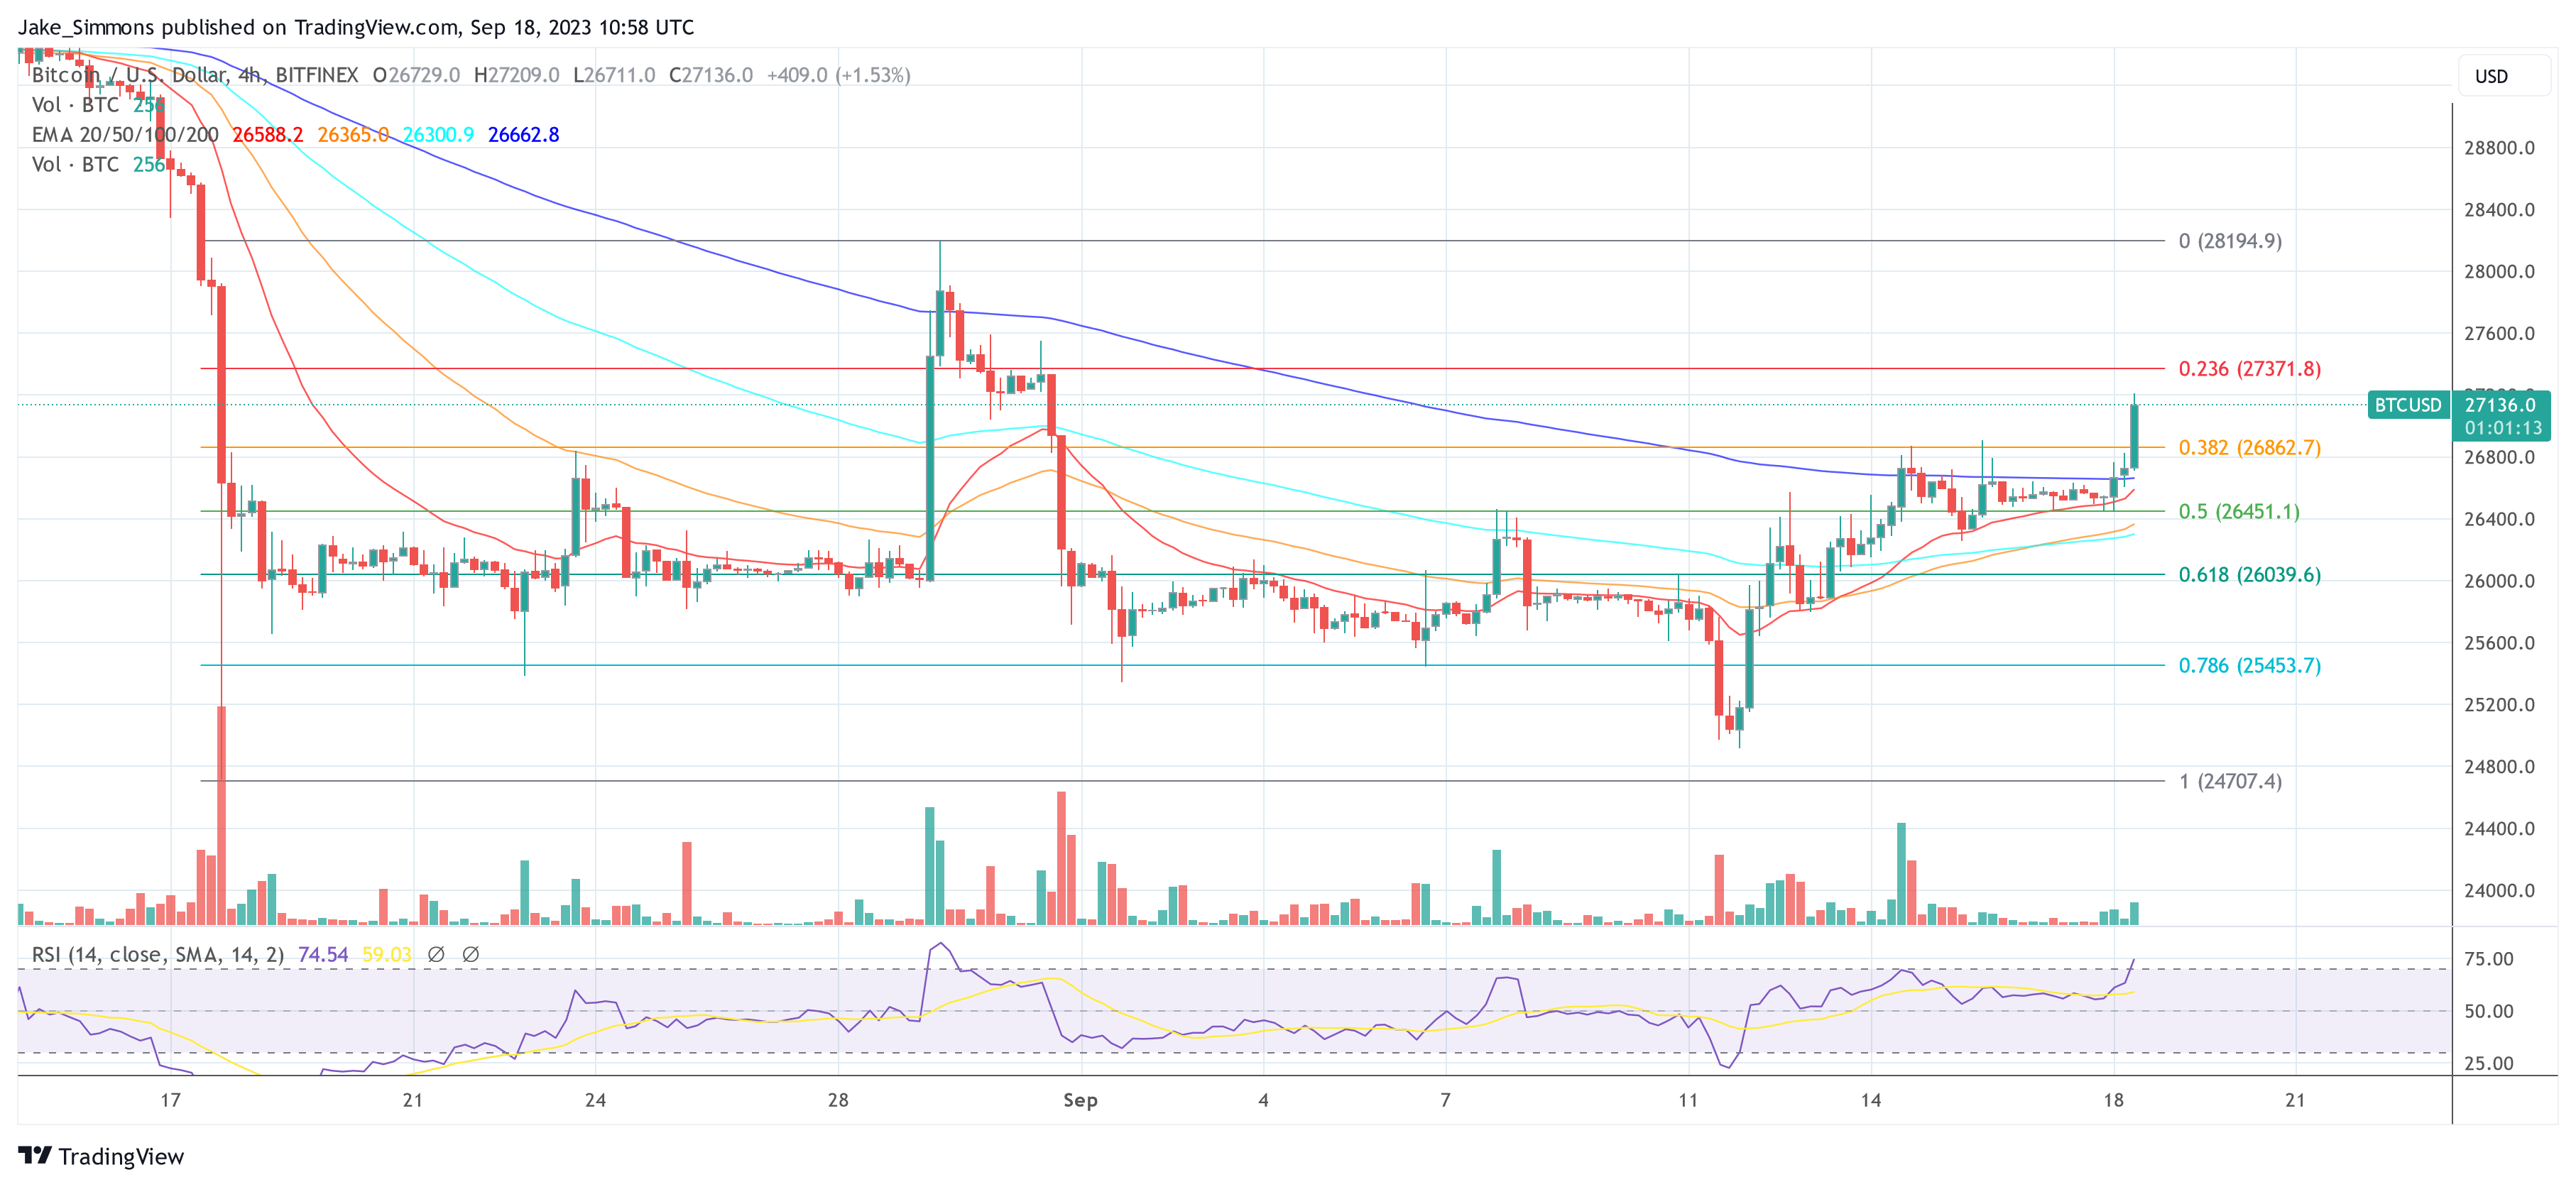Viewport: 2576px width, 1187px height.
Task: Click the date 11 on time axis
Action: pos(1688,1101)
